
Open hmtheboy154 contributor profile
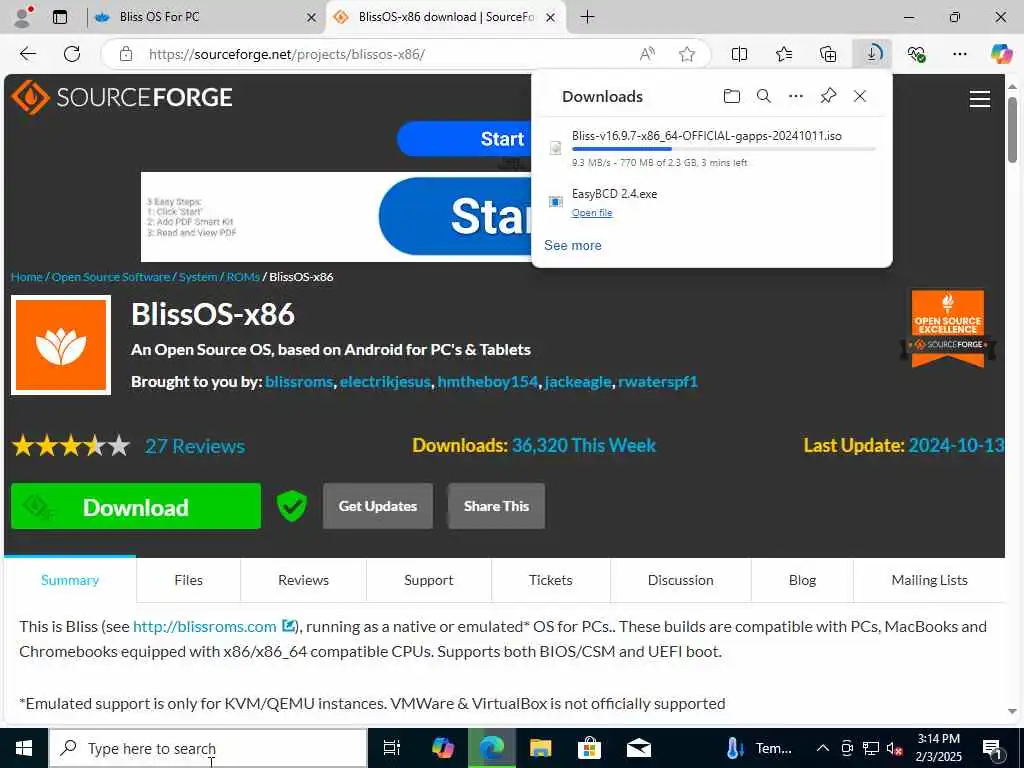(488, 381)
